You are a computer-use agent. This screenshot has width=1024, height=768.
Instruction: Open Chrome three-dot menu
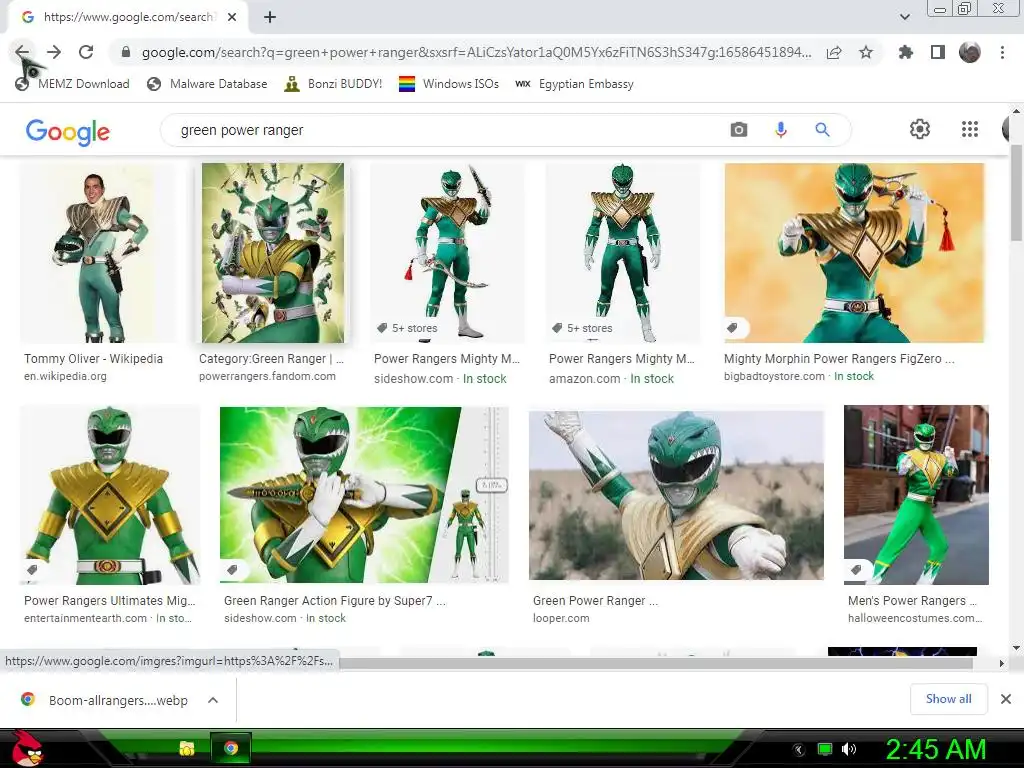point(1002,52)
